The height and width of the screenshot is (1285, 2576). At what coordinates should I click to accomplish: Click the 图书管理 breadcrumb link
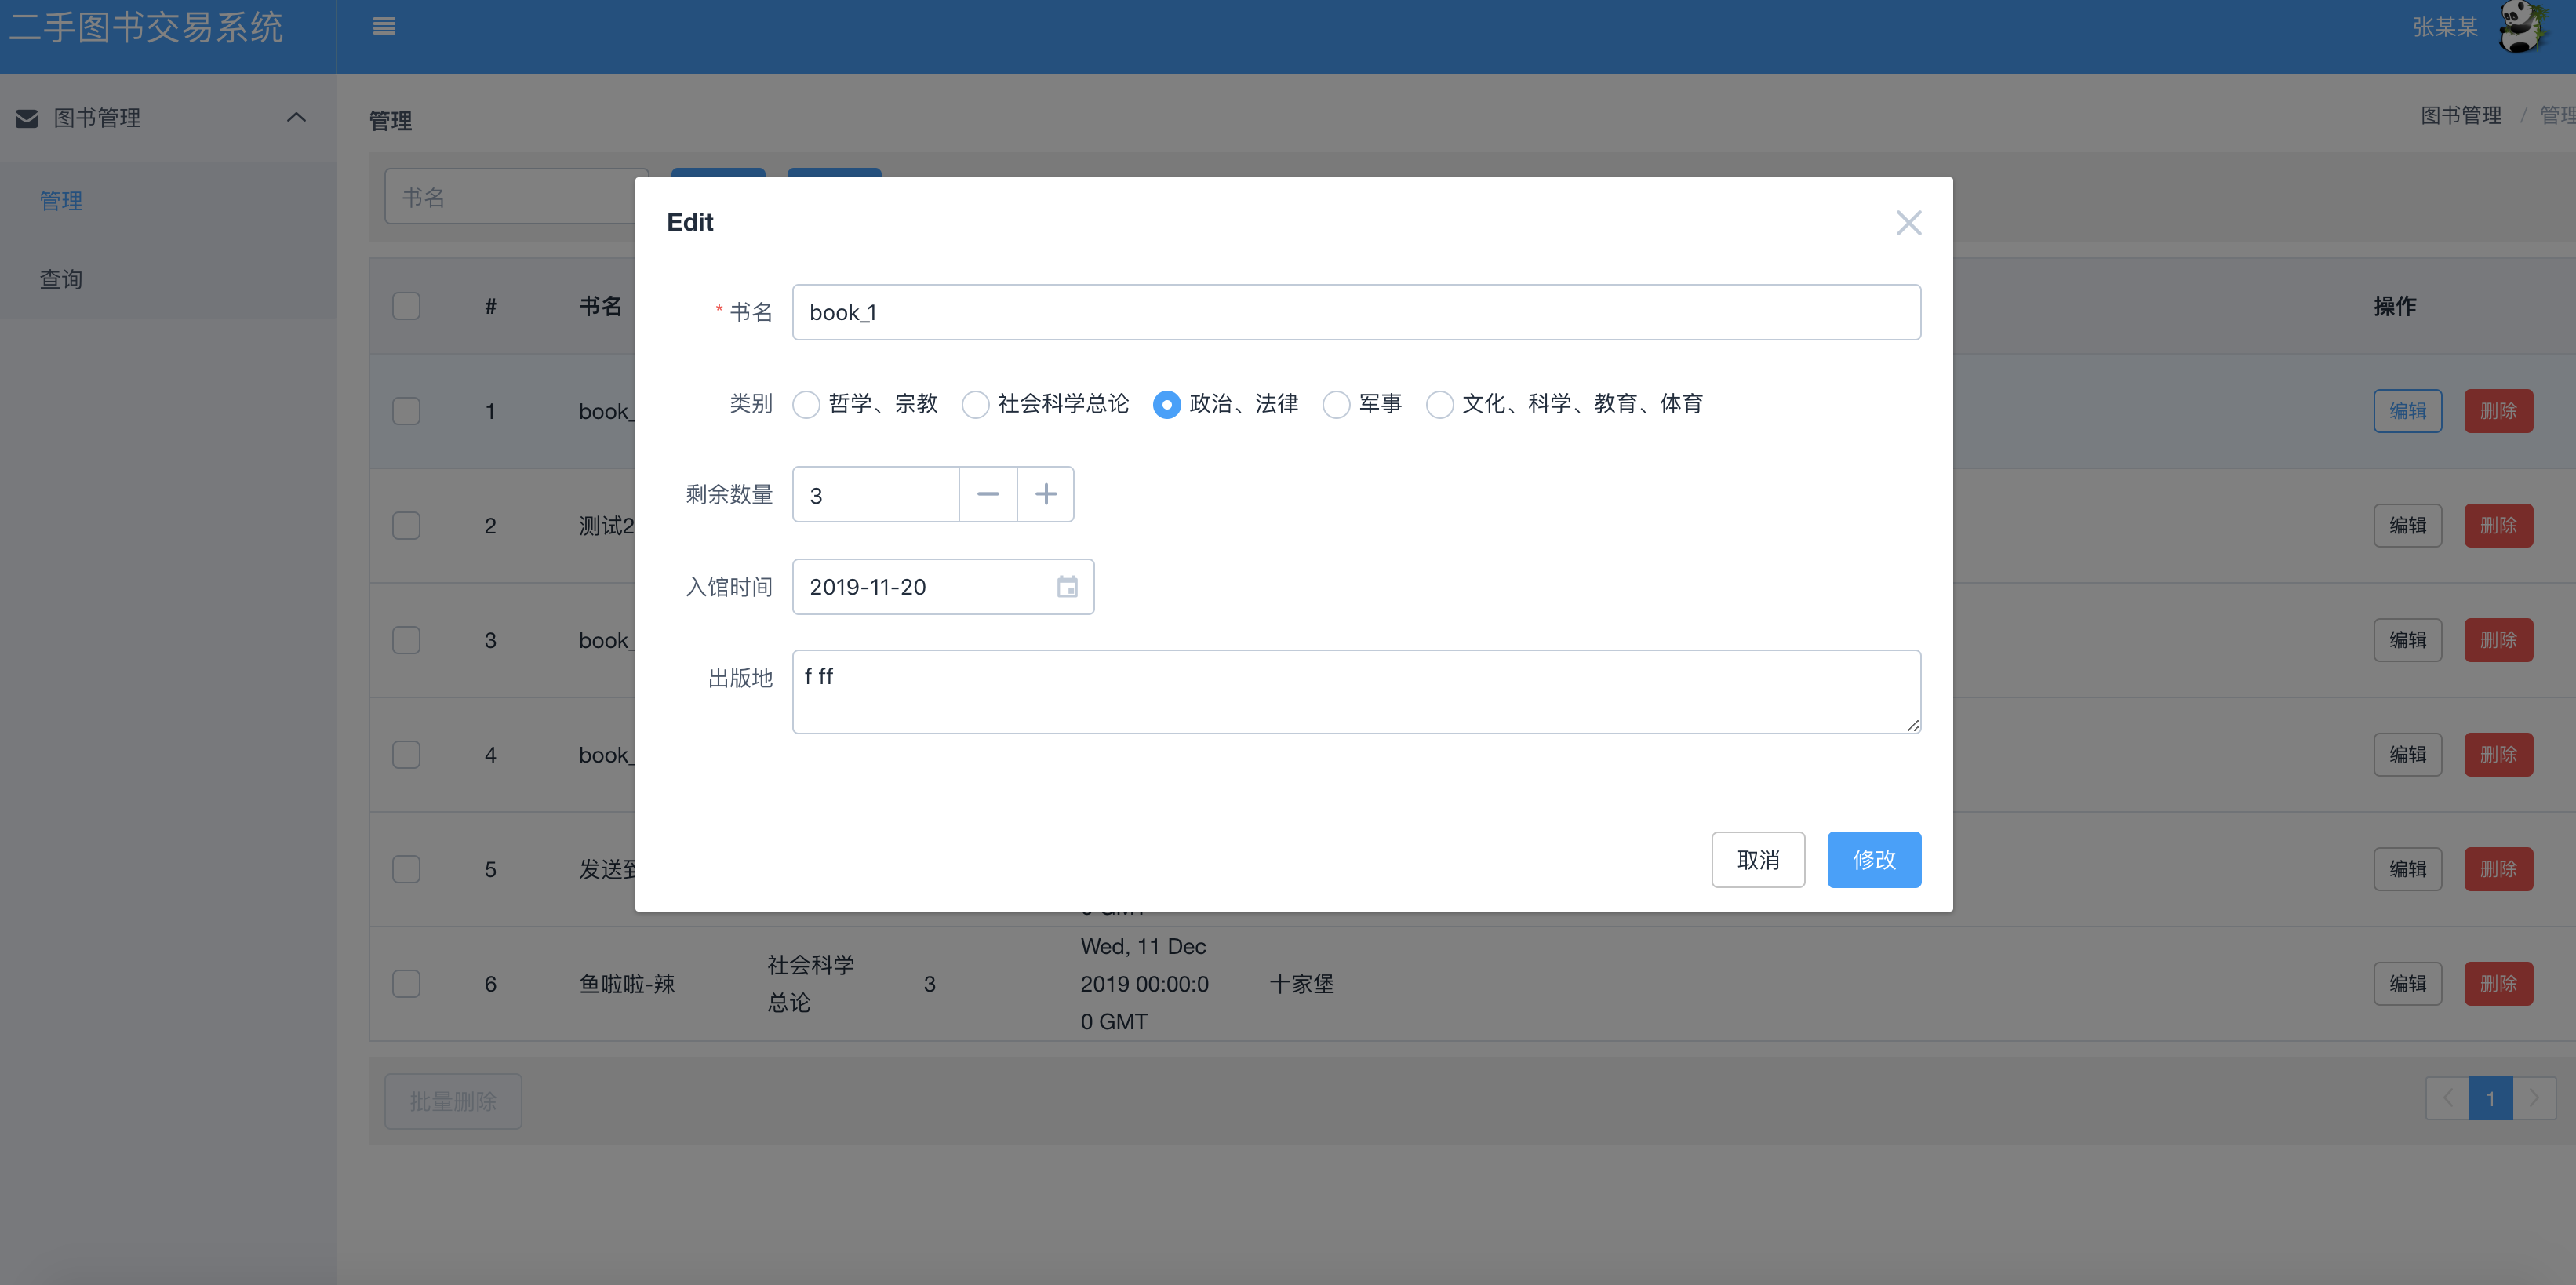(x=2461, y=115)
